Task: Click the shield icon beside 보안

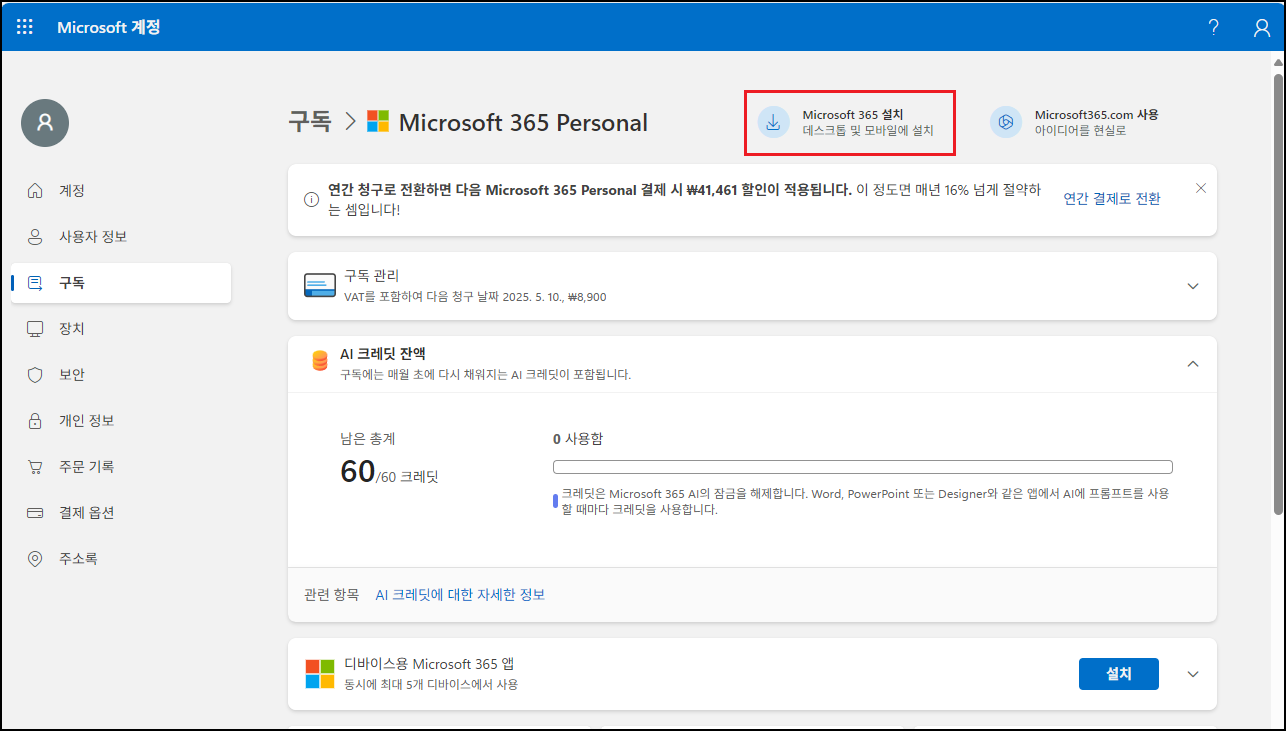Action: [35, 375]
